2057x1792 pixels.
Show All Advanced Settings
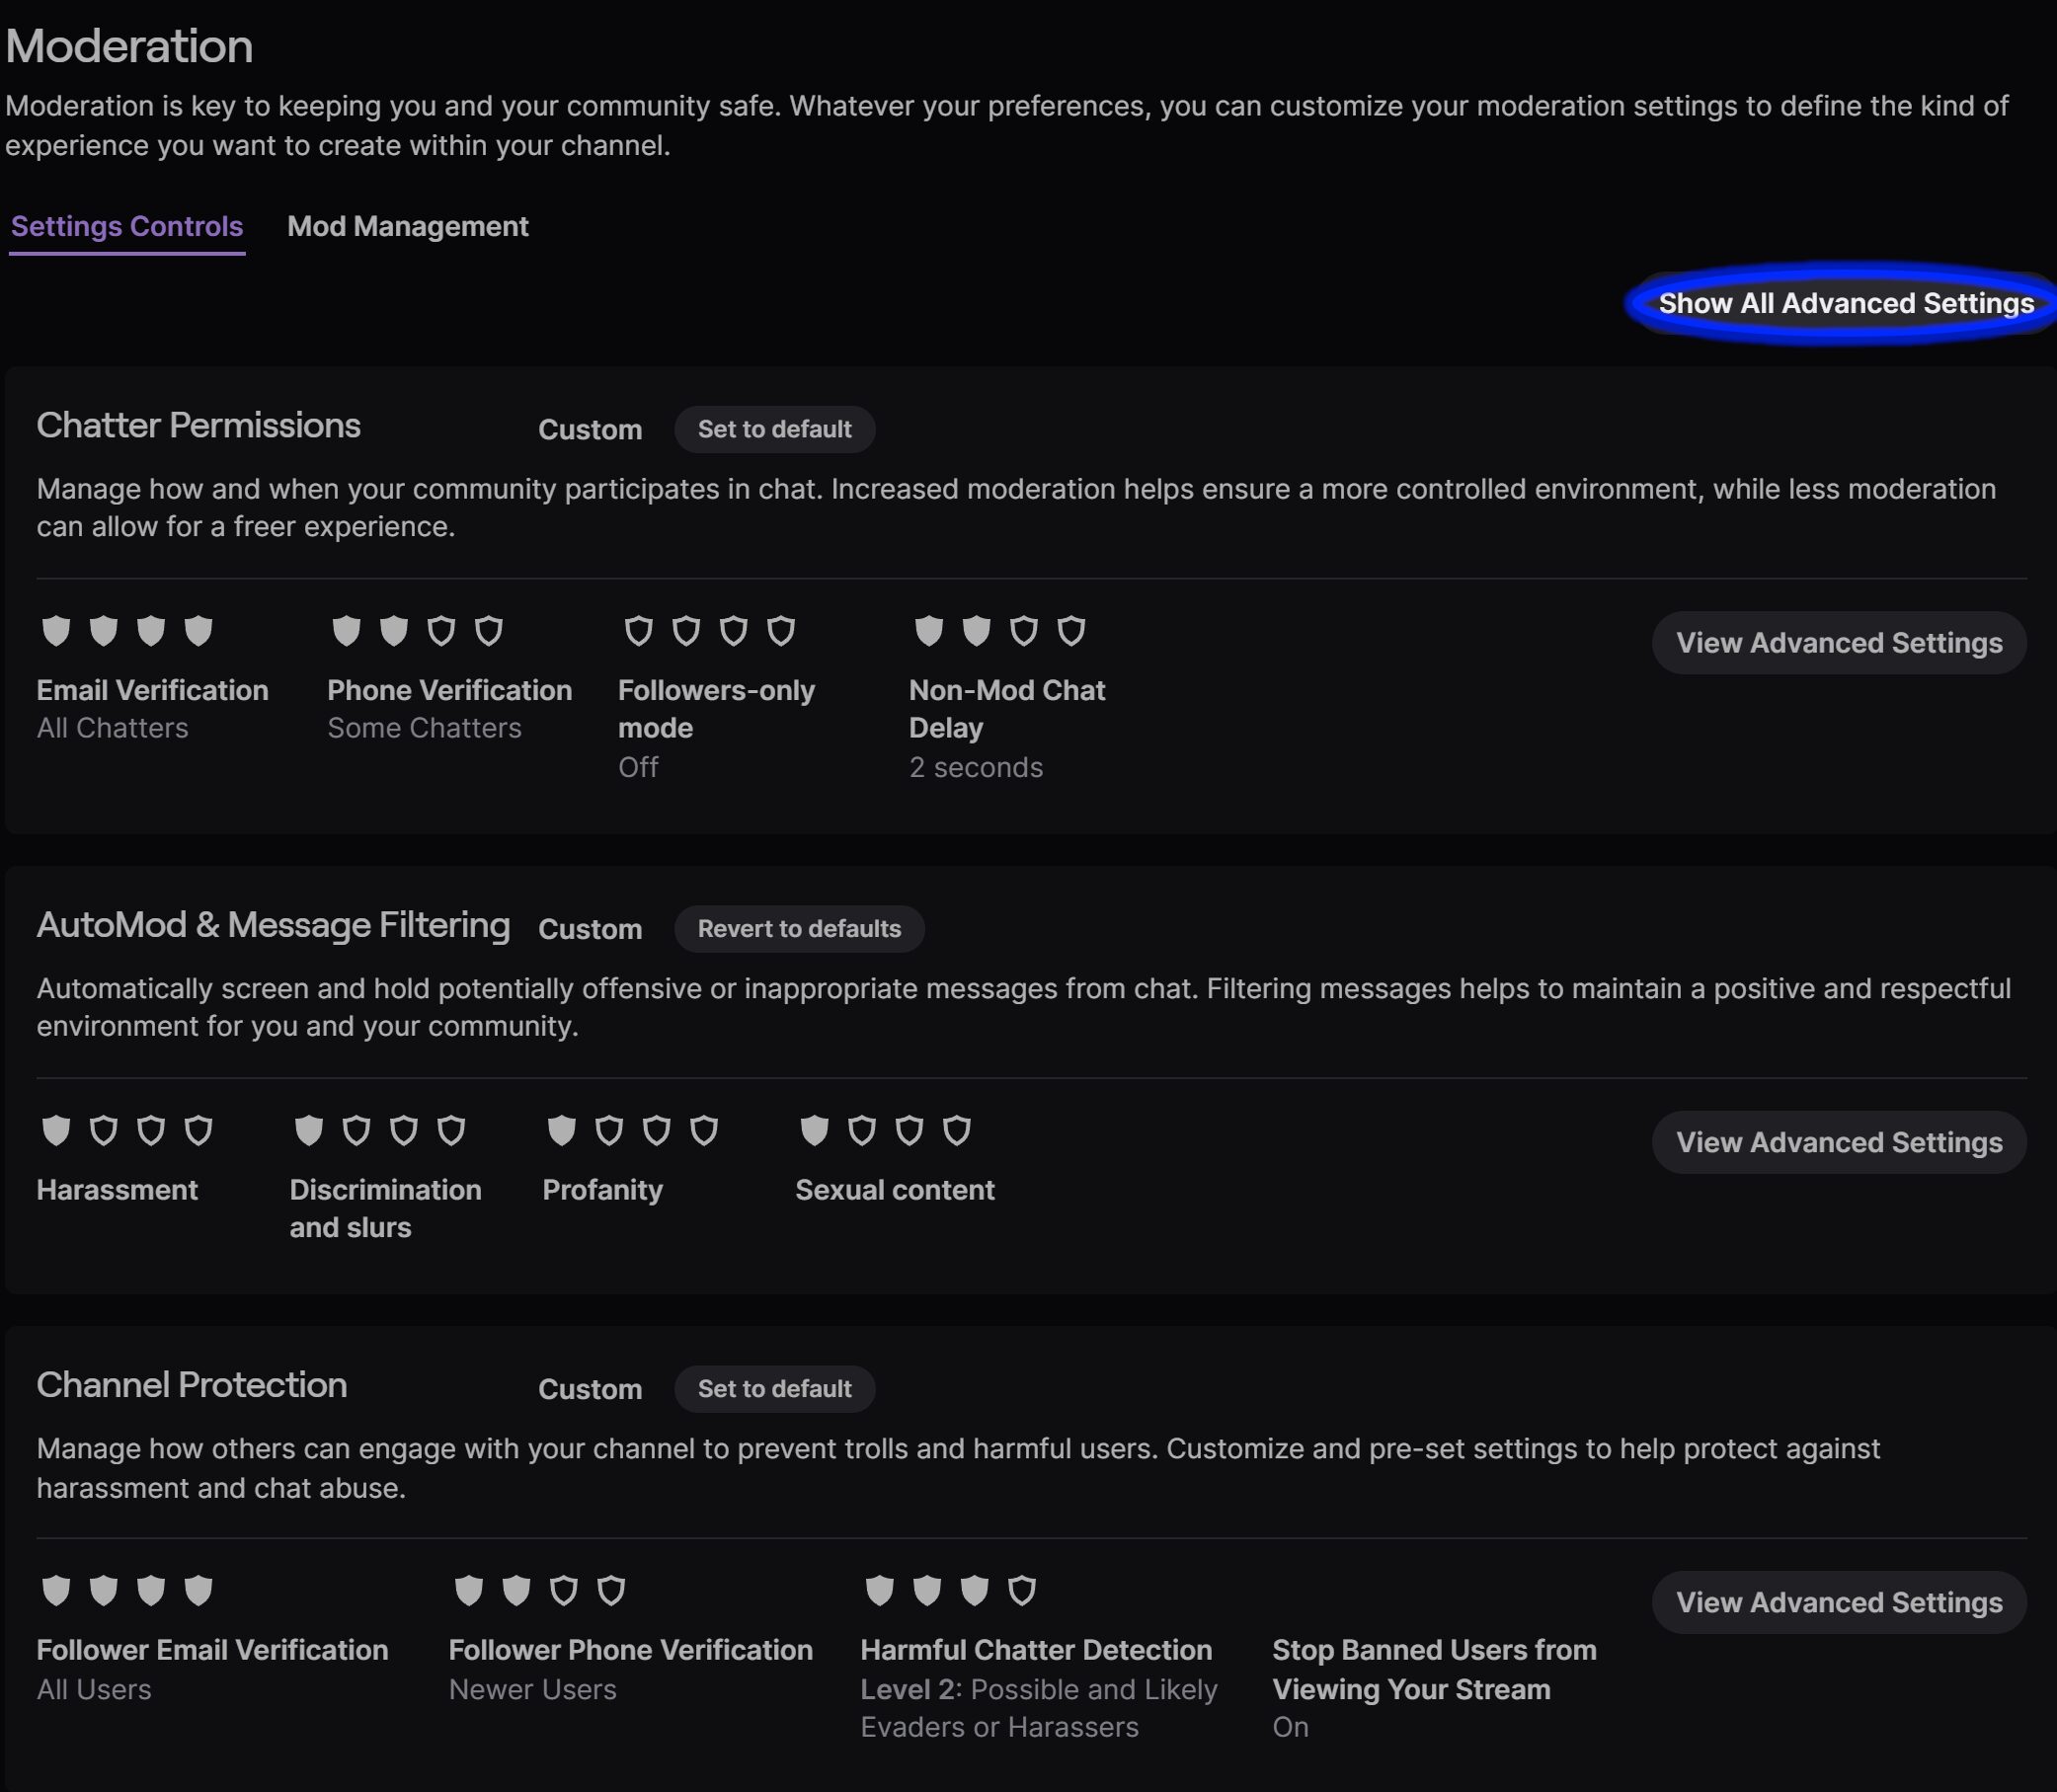click(x=1845, y=304)
